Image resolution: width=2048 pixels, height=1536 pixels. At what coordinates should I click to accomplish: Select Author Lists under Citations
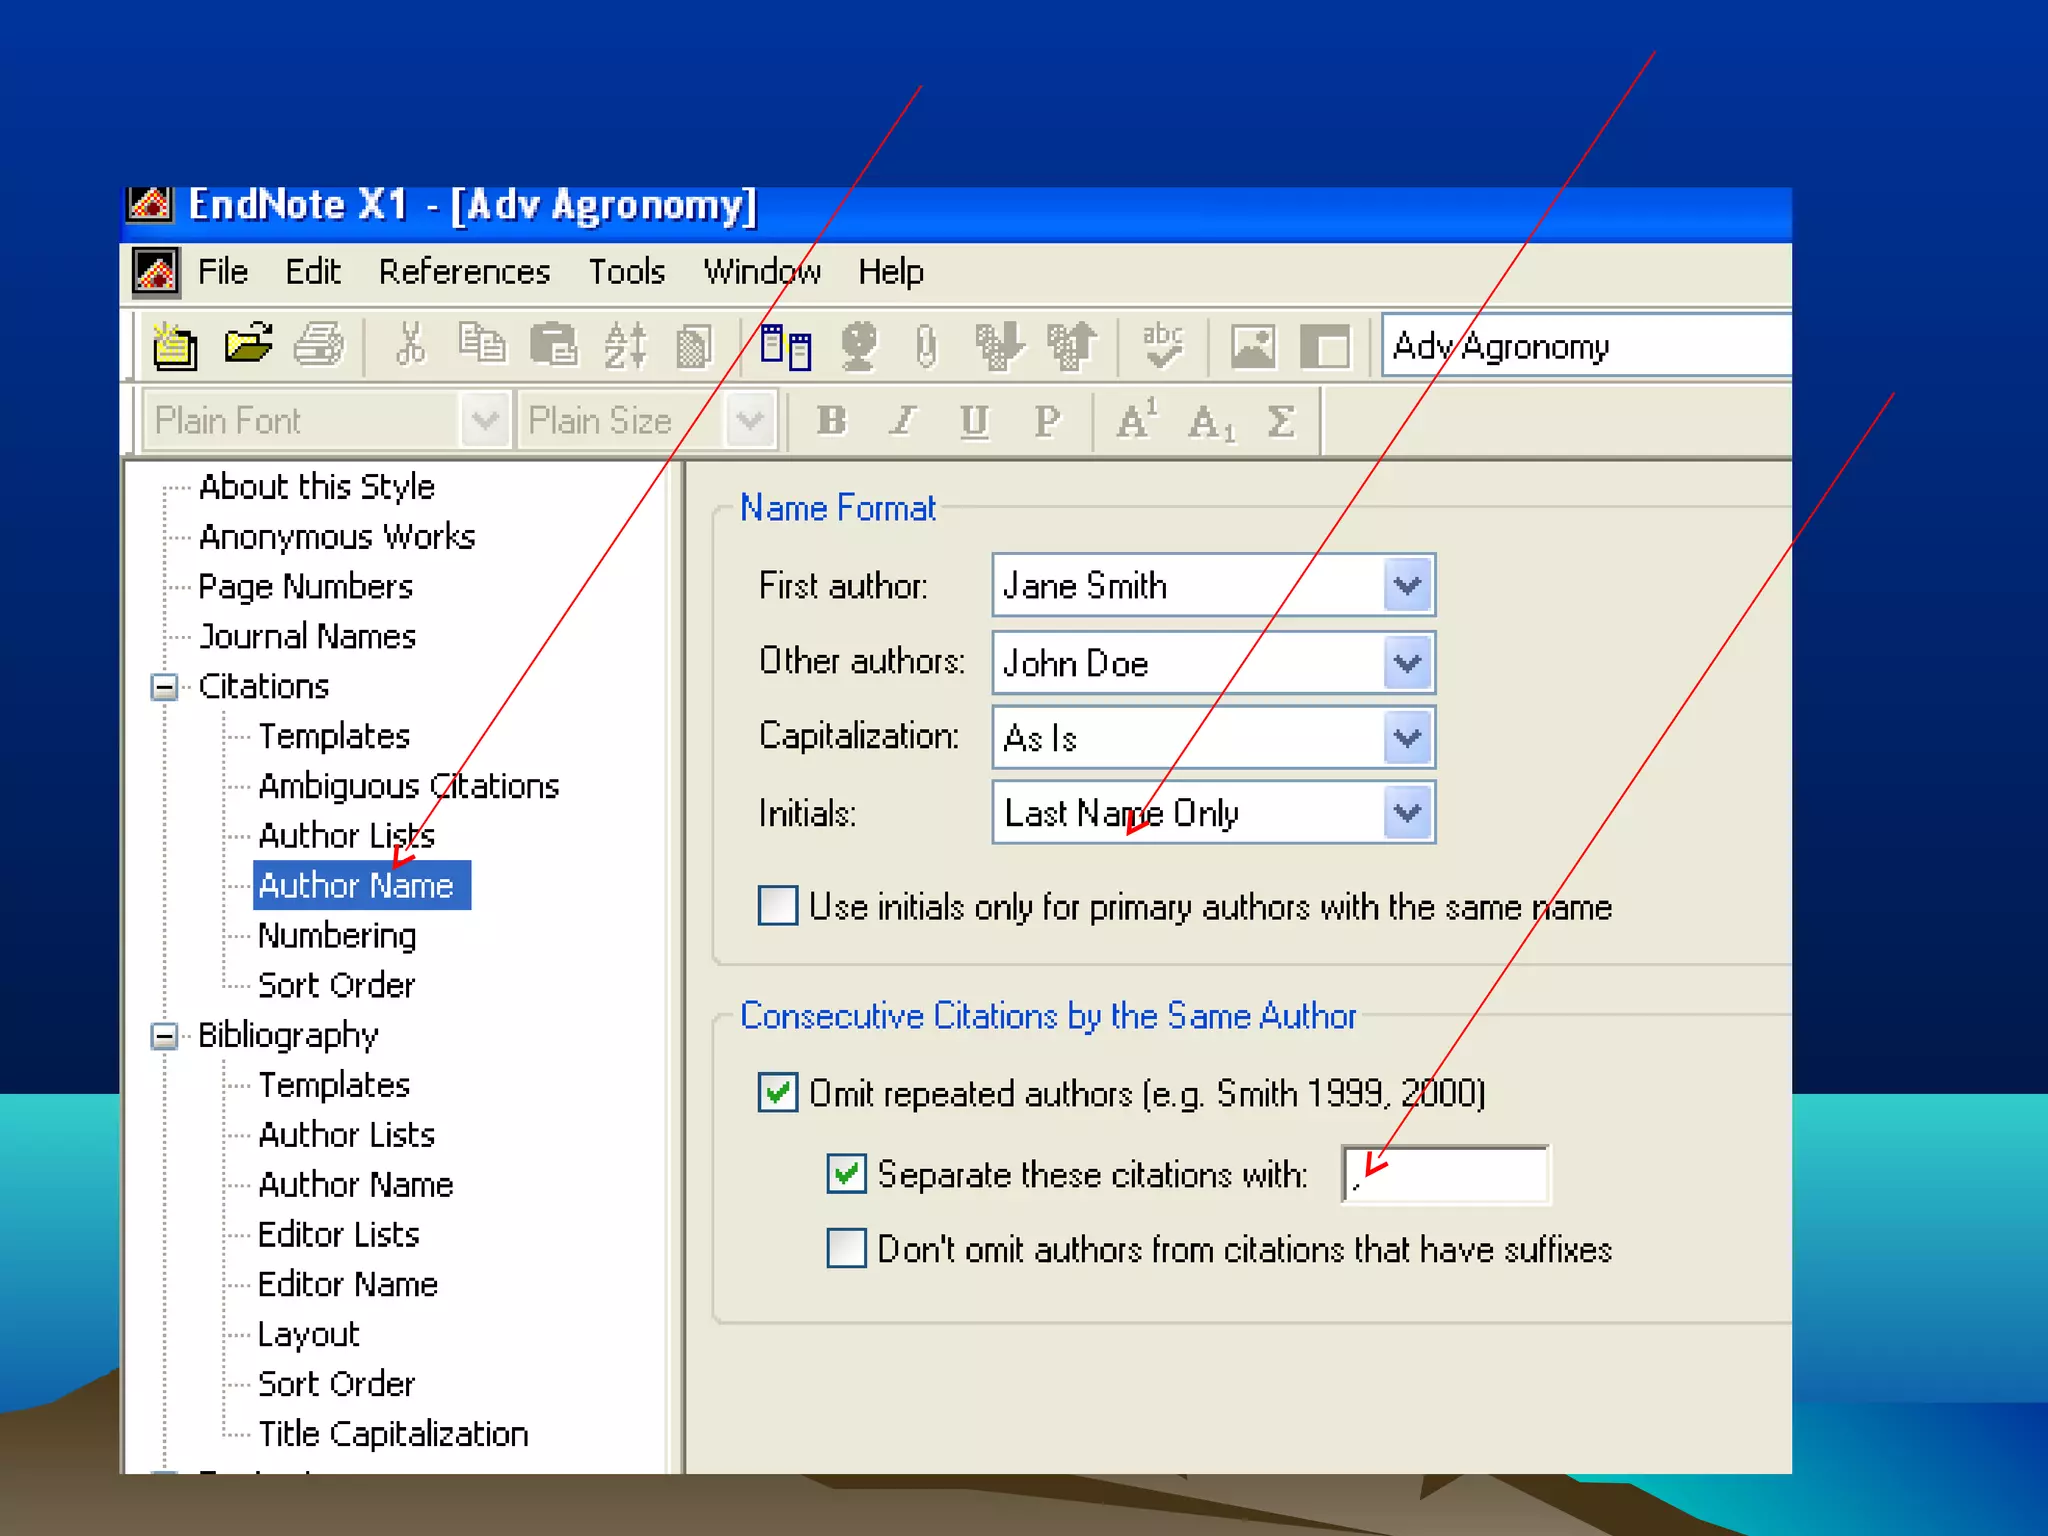pyautogui.click(x=346, y=835)
